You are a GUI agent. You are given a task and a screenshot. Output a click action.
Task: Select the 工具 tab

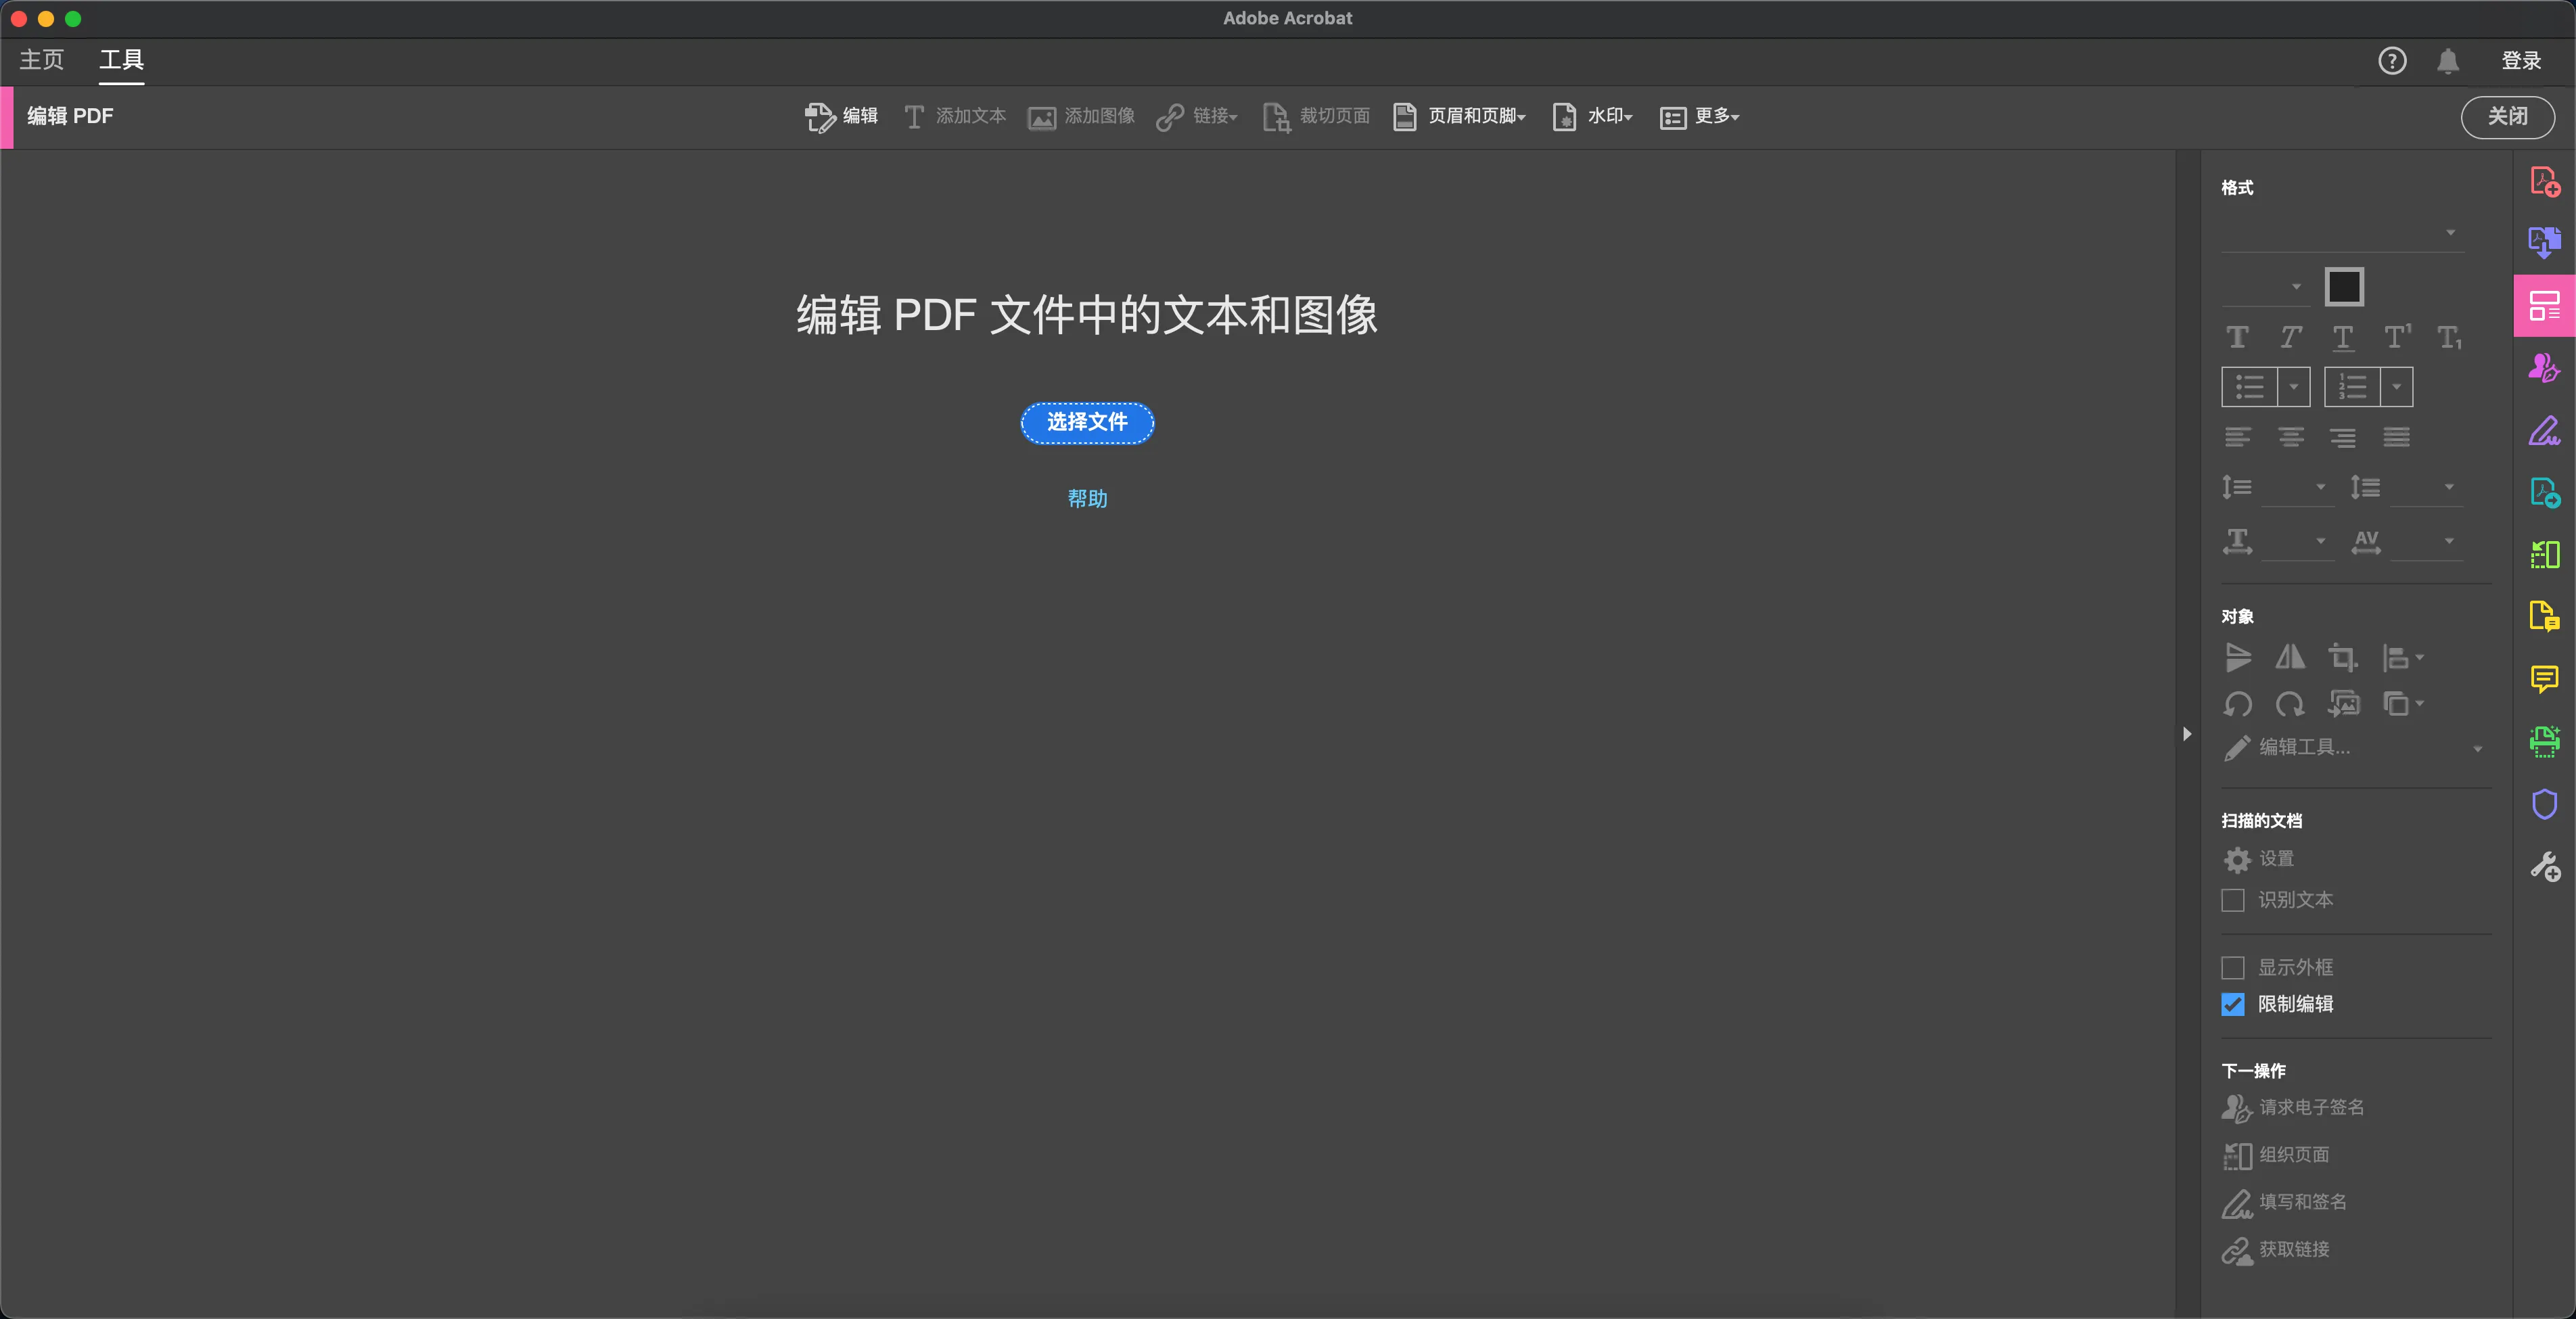pos(121,60)
